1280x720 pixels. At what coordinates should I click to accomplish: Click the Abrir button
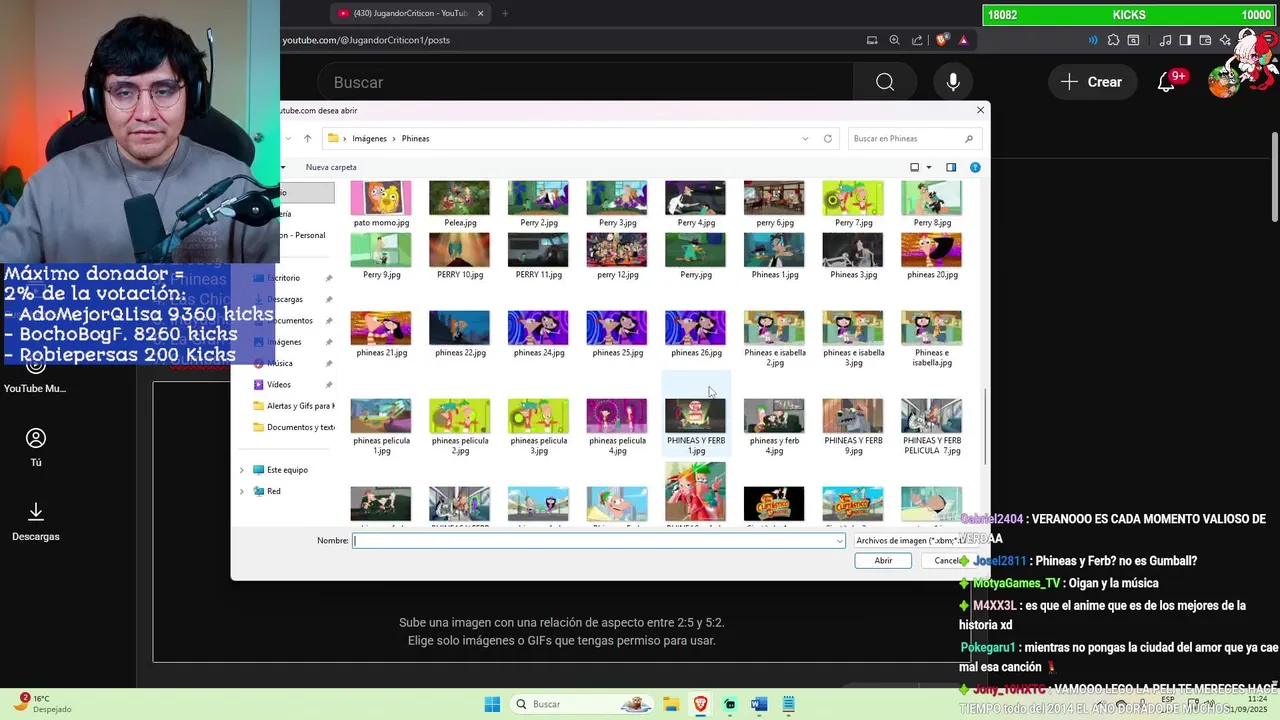(x=883, y=561)
